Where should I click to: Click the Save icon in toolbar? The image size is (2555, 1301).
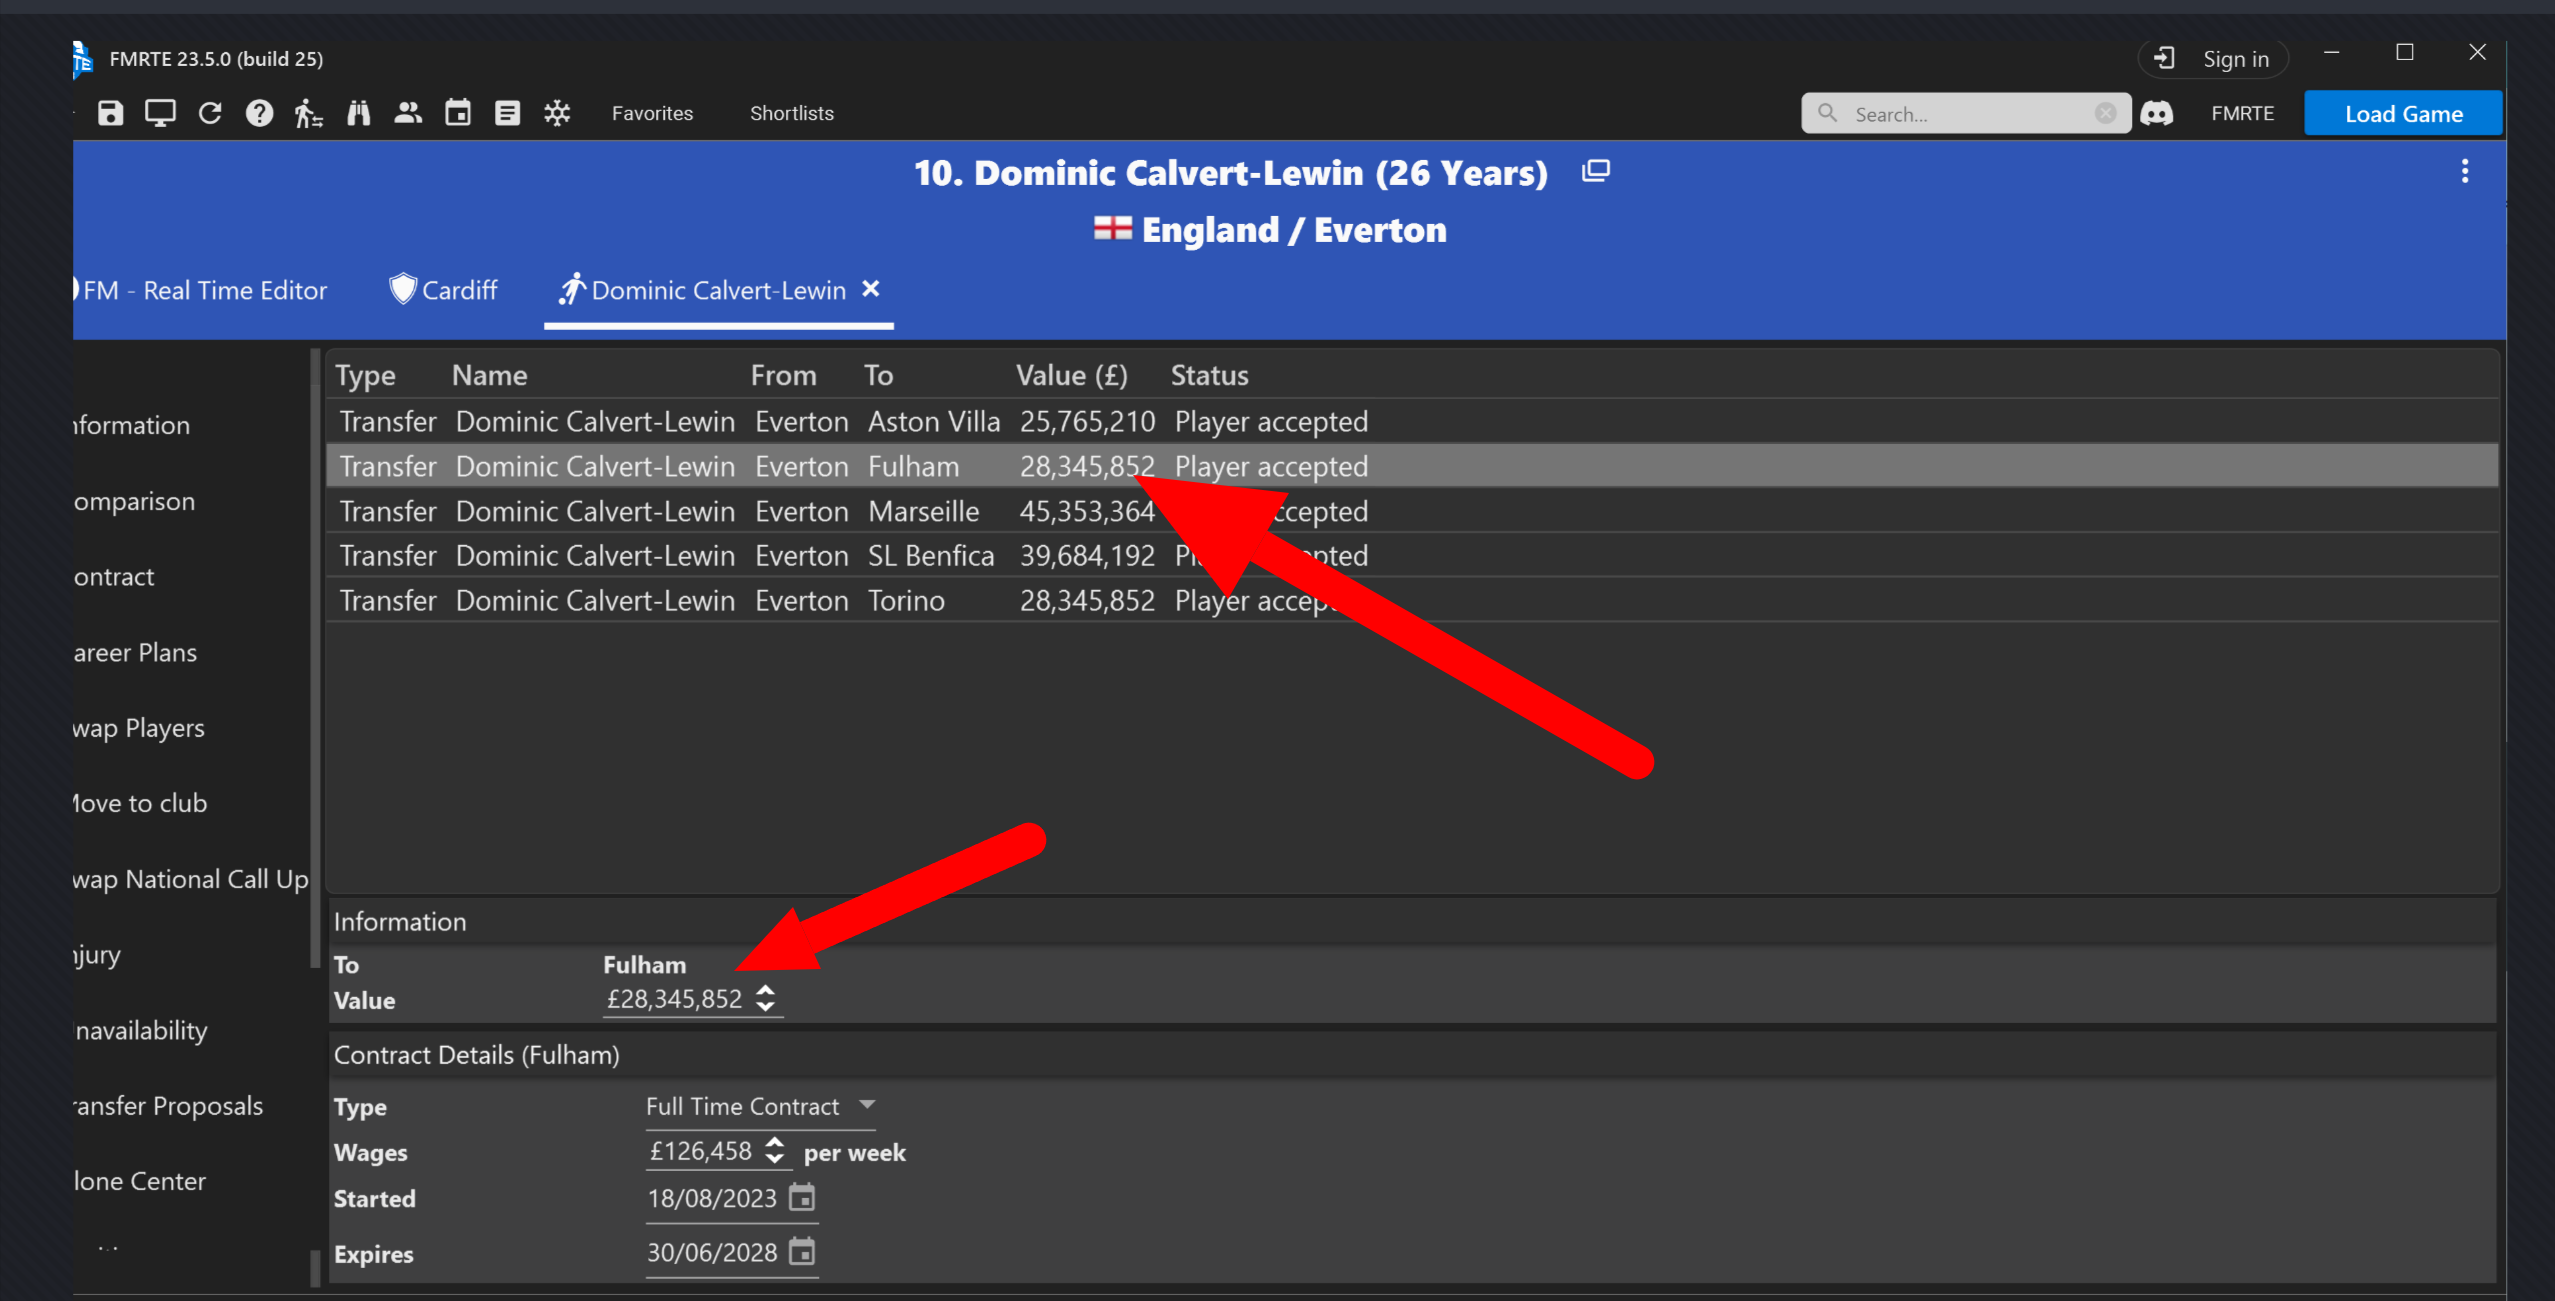click(110, 113)
